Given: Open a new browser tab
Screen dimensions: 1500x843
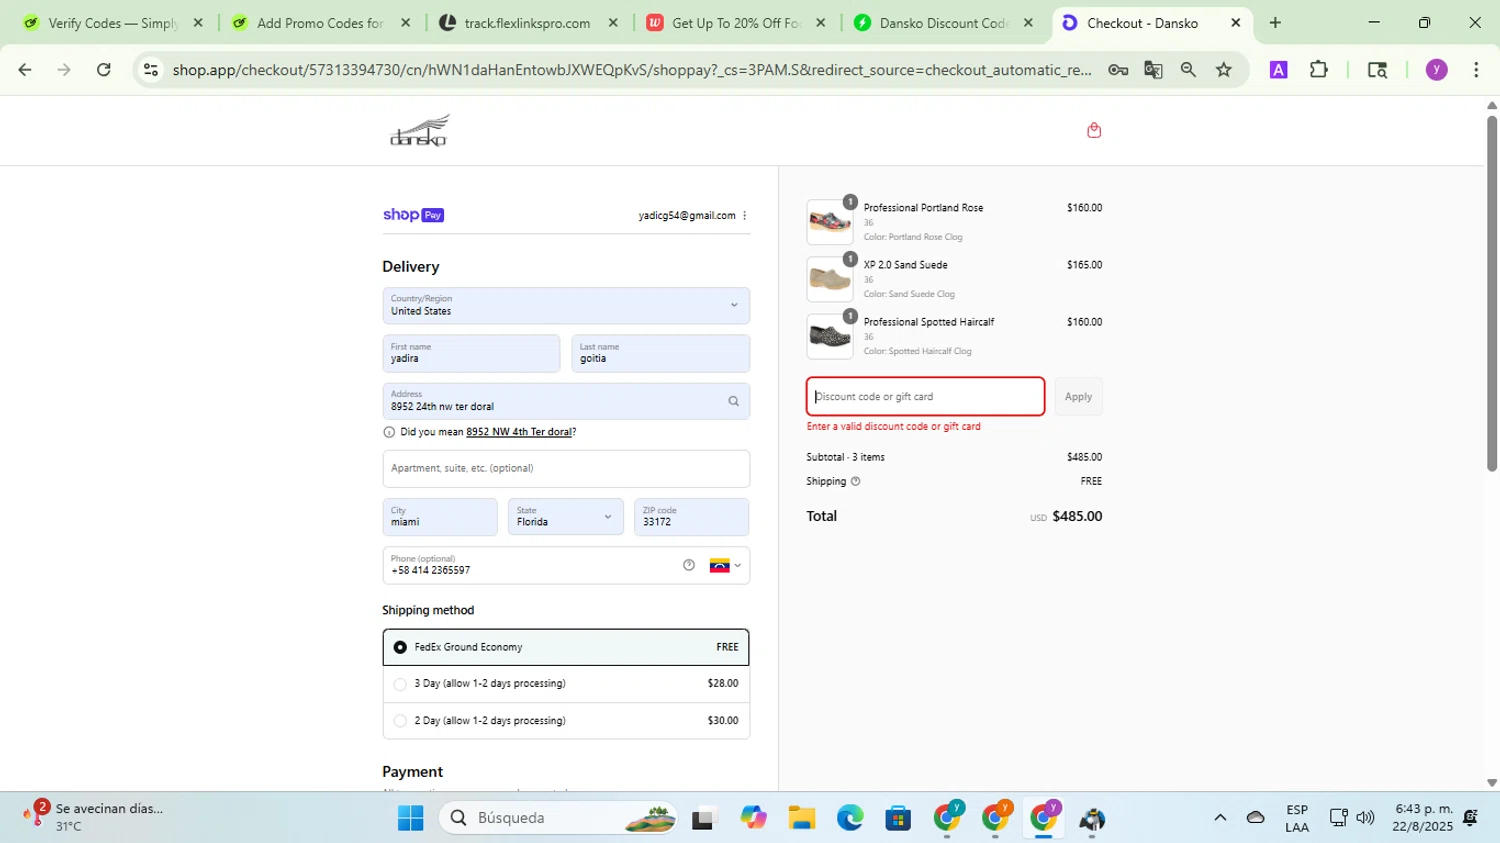Looking at the screenshot, I should pyautogui.click(x=1275, y=23).
